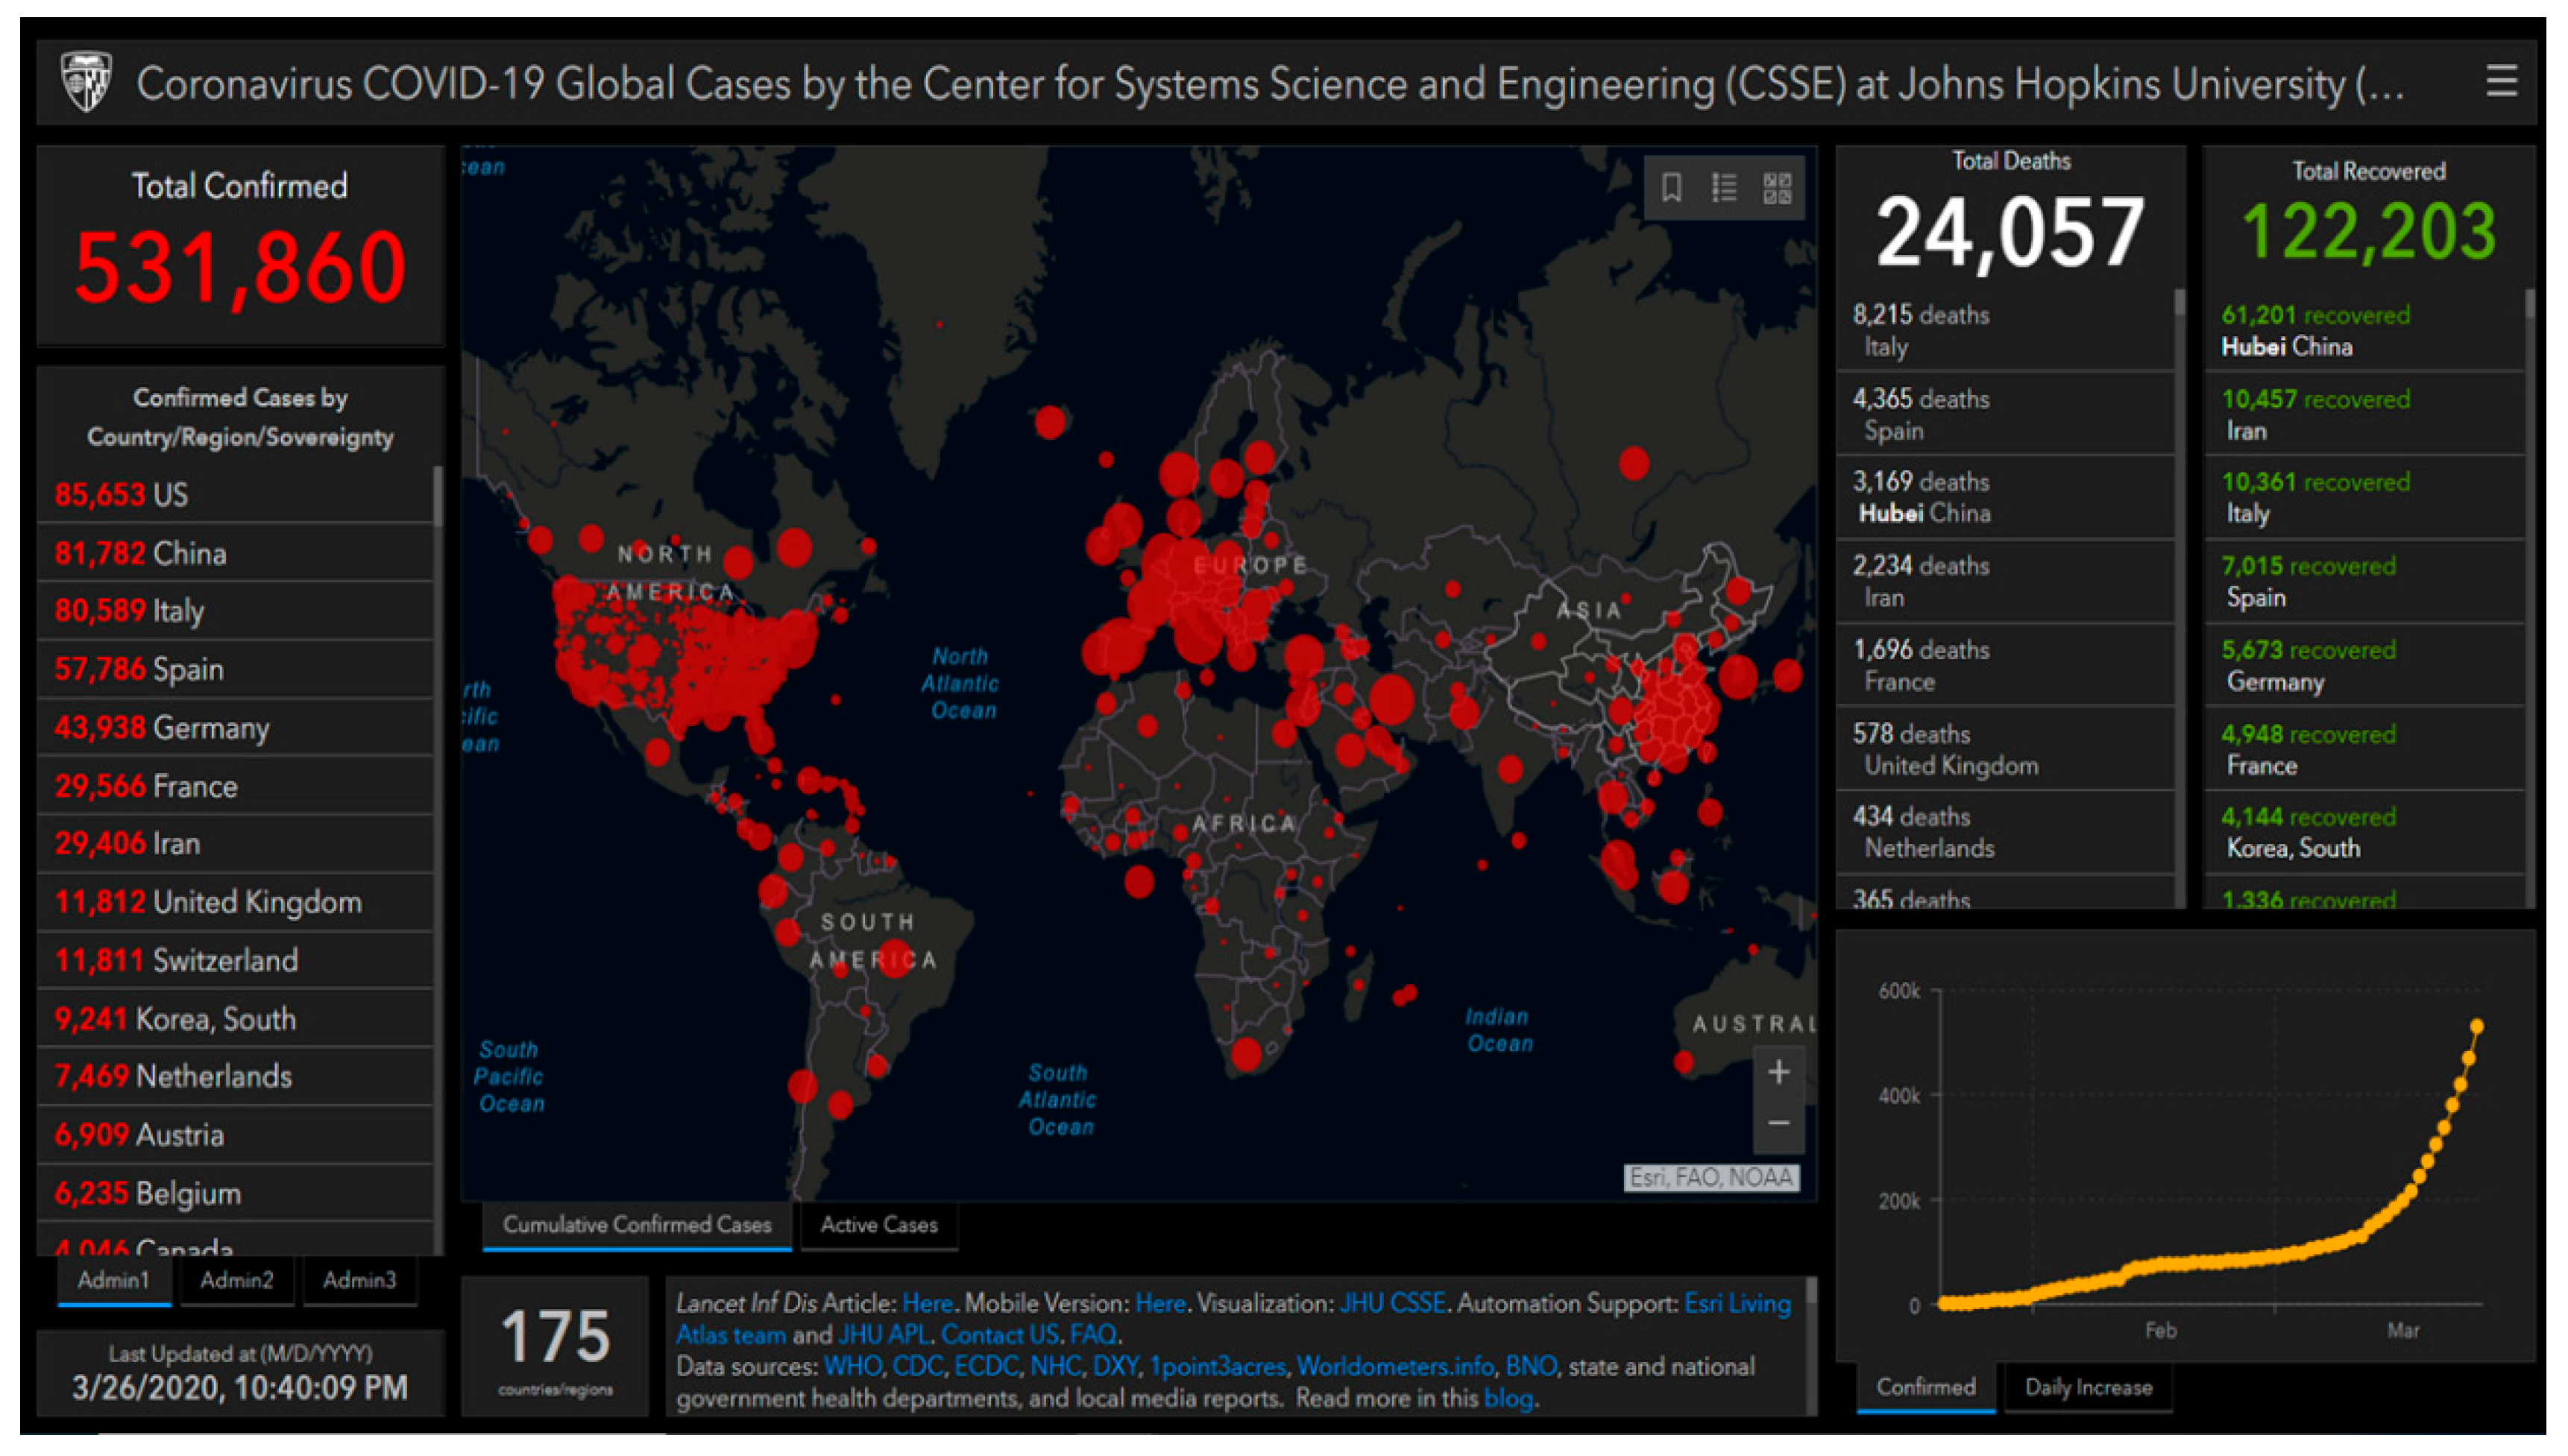Follow the JHU APL link
Screen dimensions: 2568x1456
point(884,1335)
